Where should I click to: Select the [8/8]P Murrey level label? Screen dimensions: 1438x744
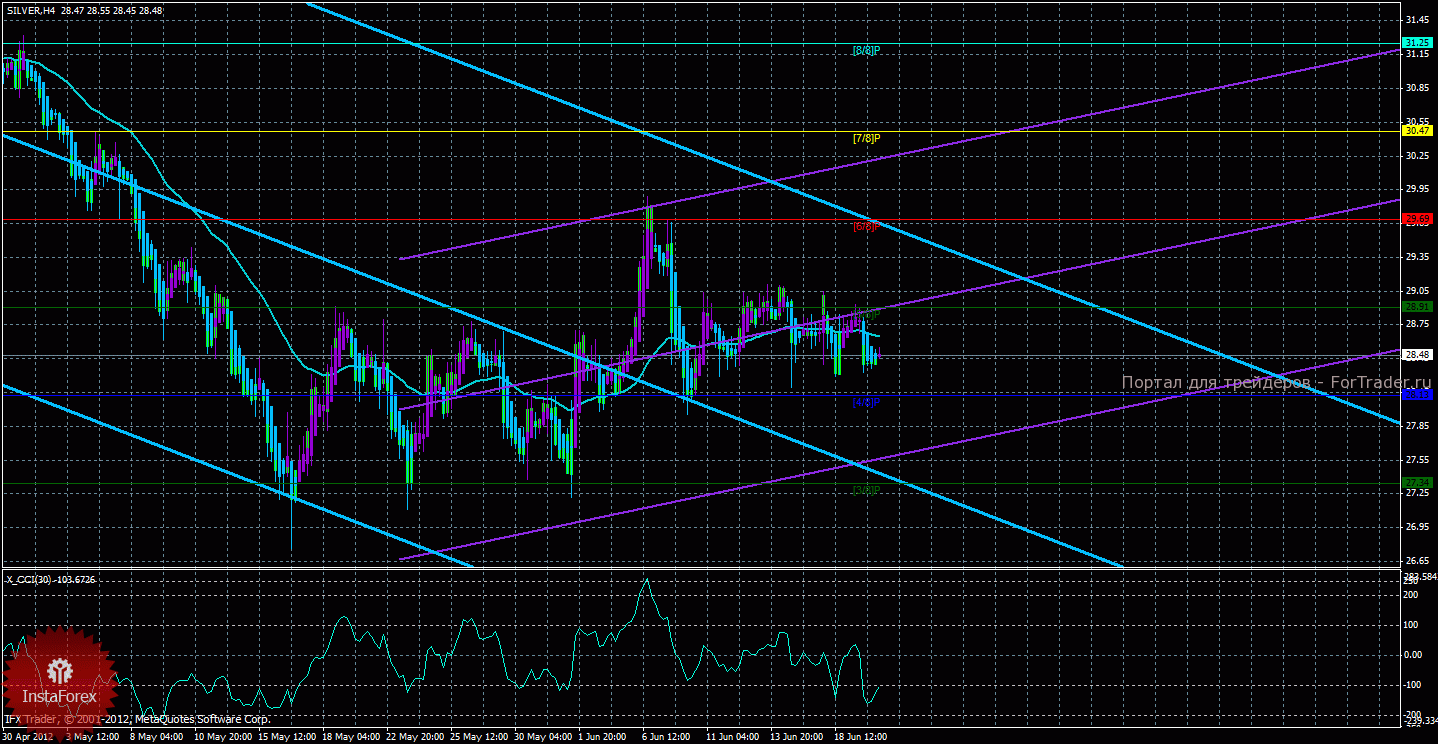[866, 50]
